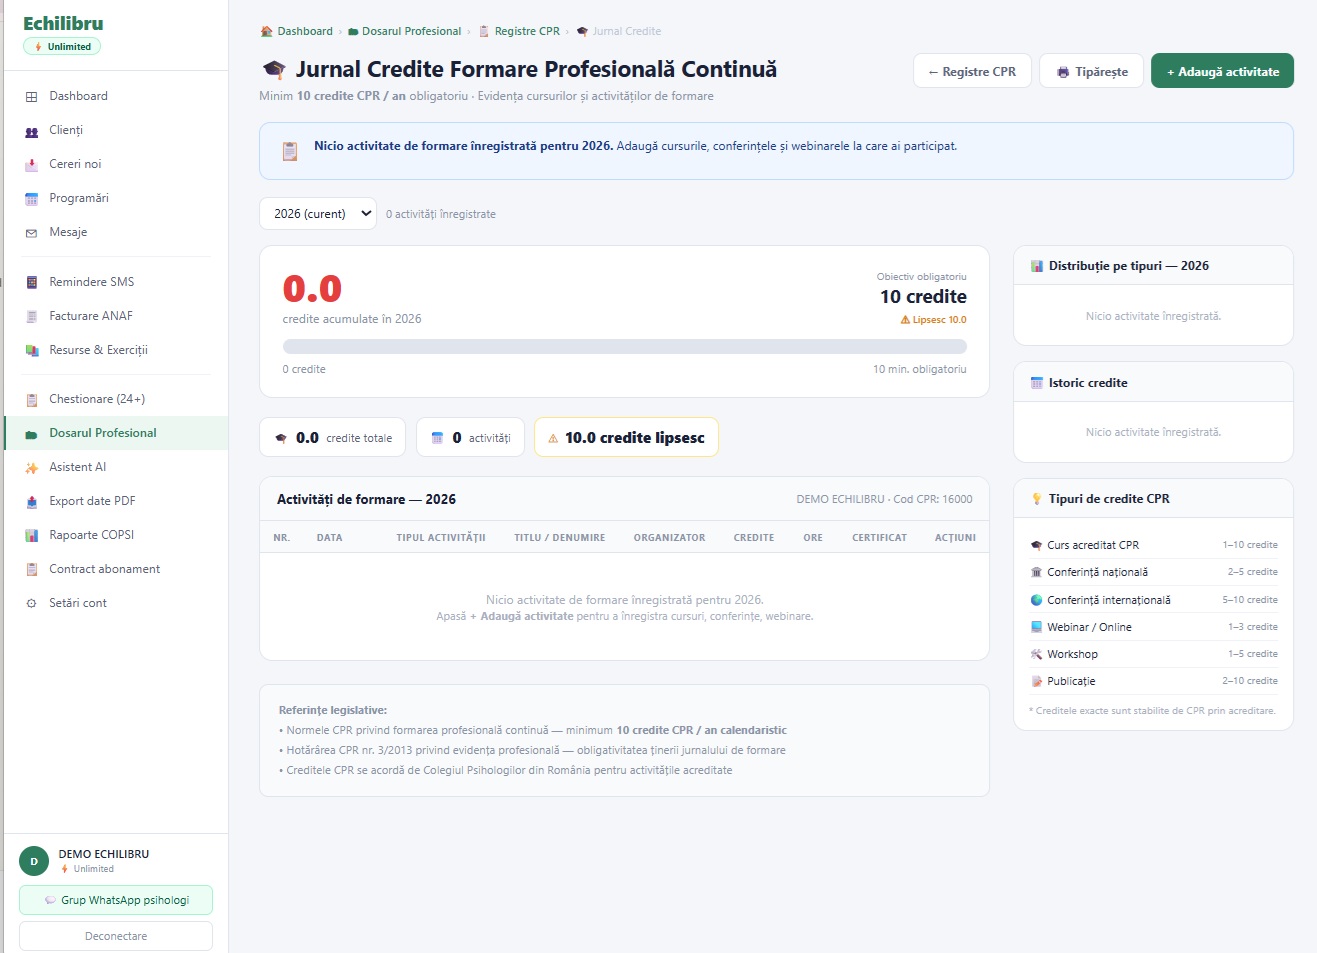Click the Deconectare logout button
The height and width of the screenshot is (953, 1317).
point(116,936)
